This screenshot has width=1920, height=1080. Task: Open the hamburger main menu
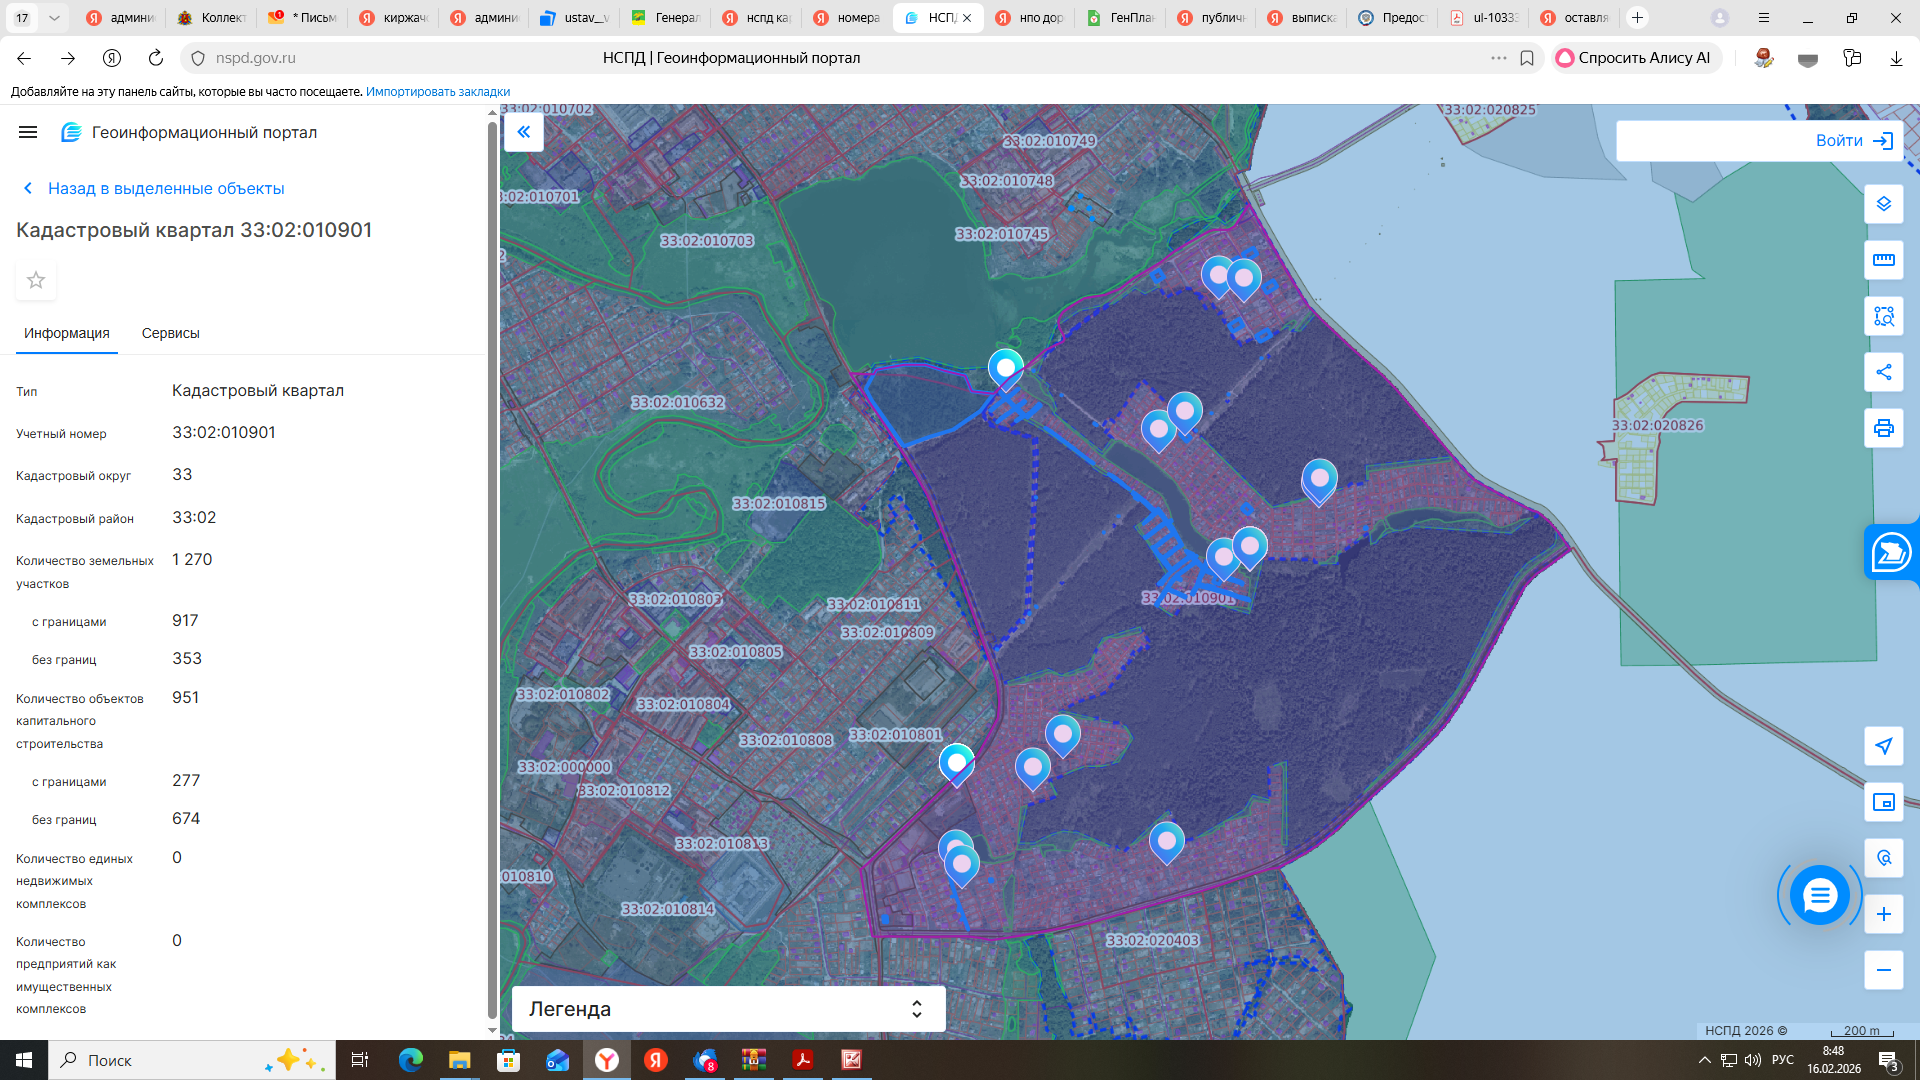point(28,132)
